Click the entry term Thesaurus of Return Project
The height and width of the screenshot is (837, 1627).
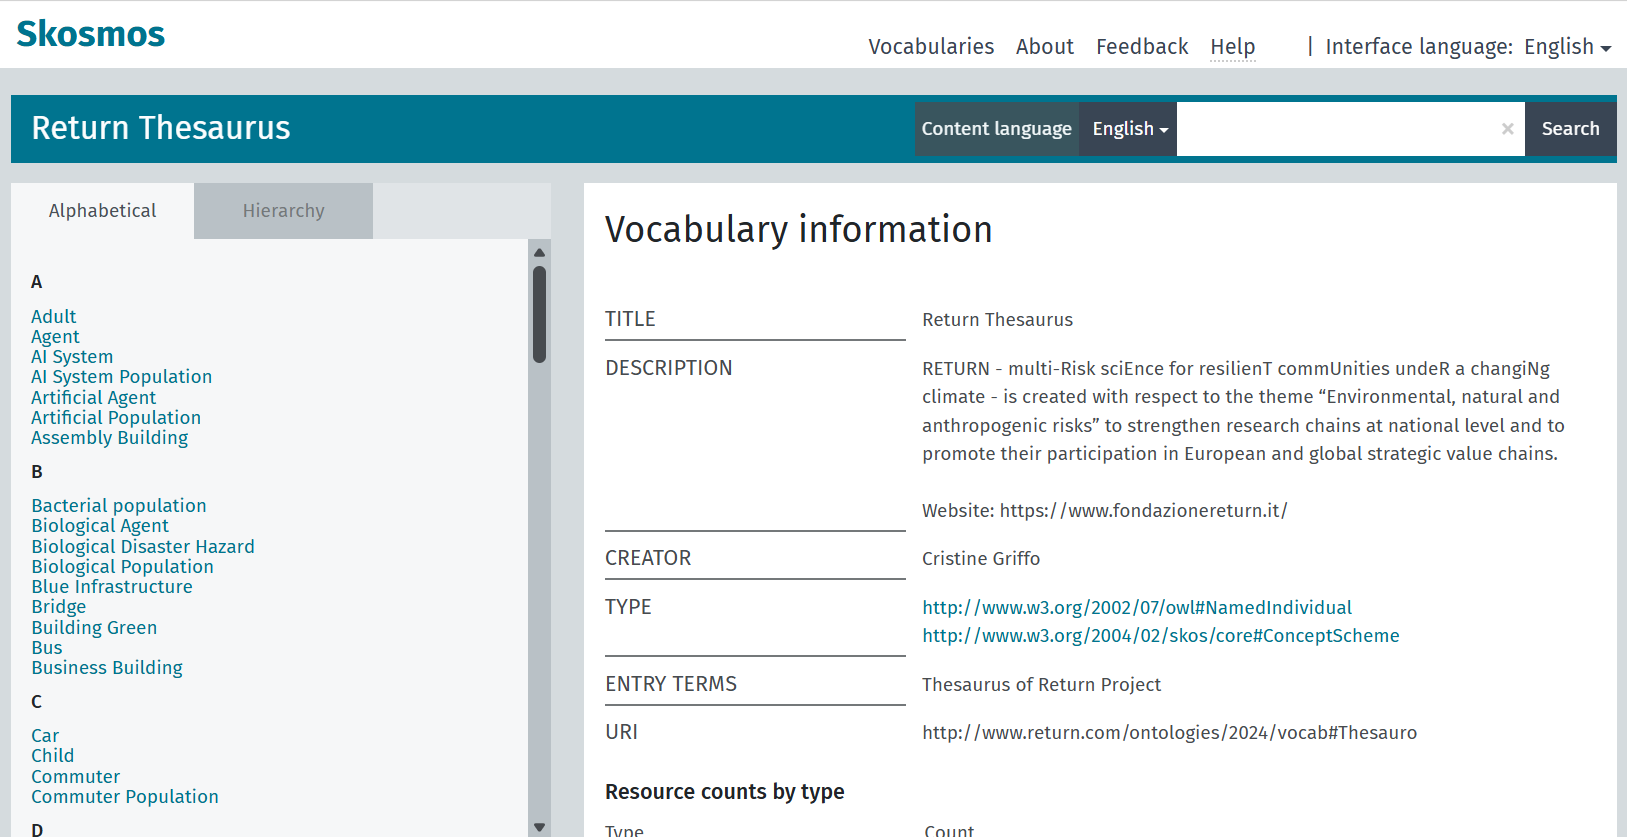pyautogui.click(x=1041, y=685)
